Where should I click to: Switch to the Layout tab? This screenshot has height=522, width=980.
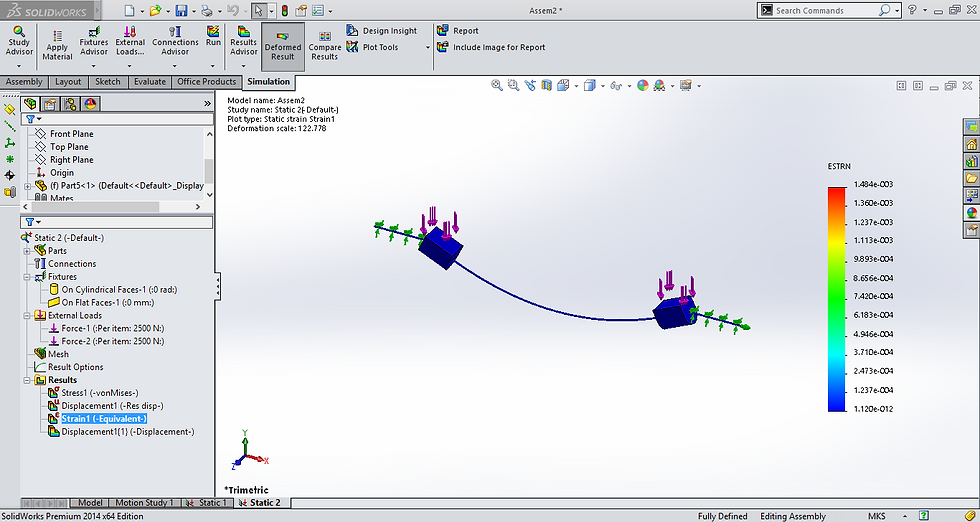pos(68,82)
